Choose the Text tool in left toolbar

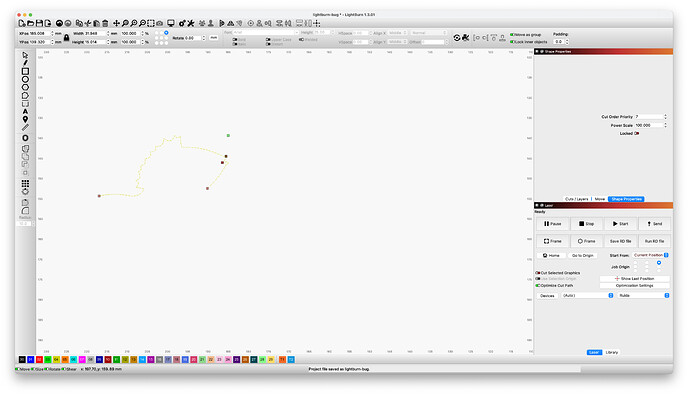pos(25,112)
